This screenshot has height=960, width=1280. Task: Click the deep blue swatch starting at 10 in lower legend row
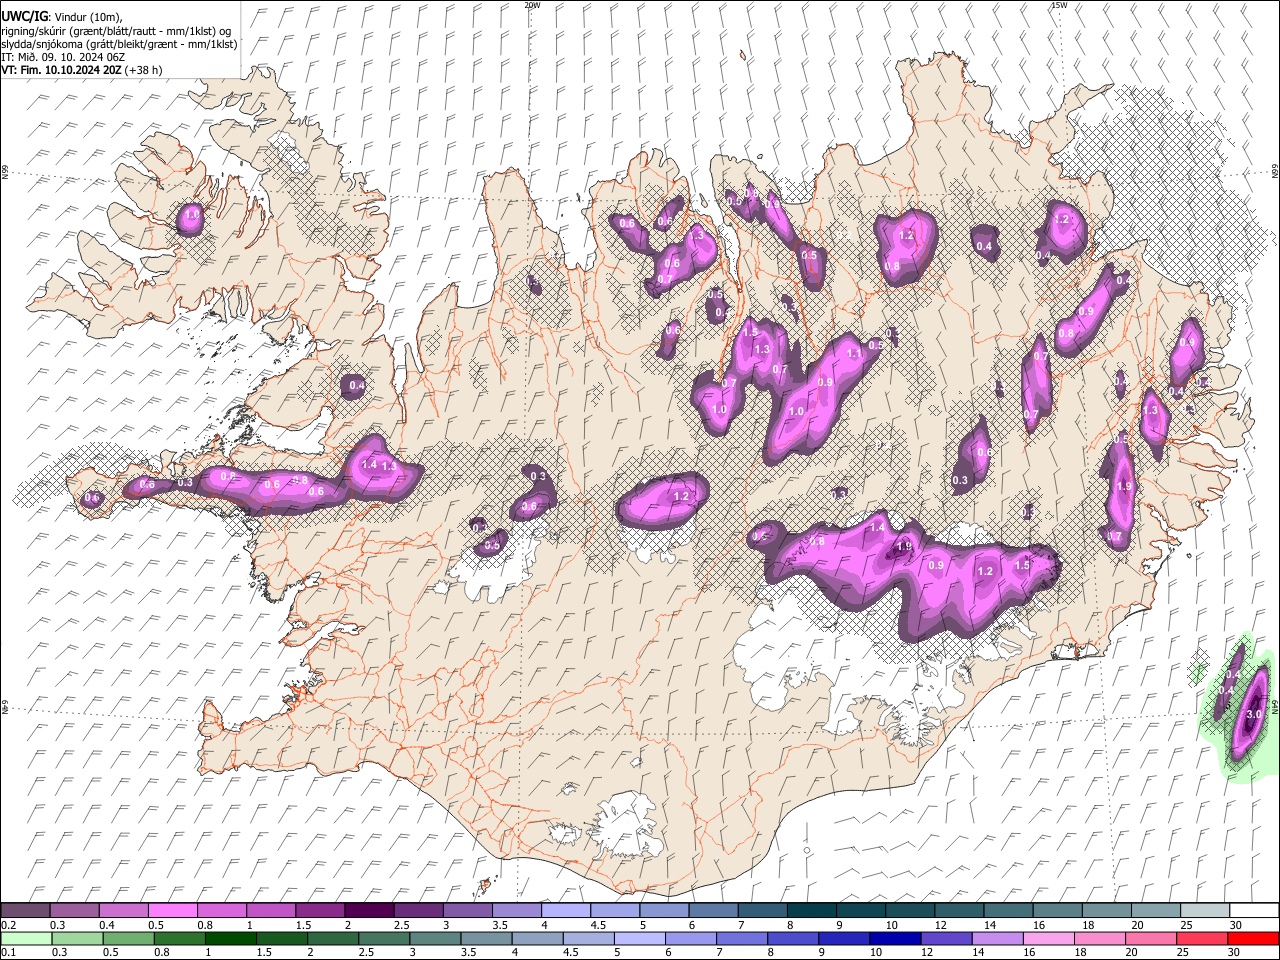895,938
